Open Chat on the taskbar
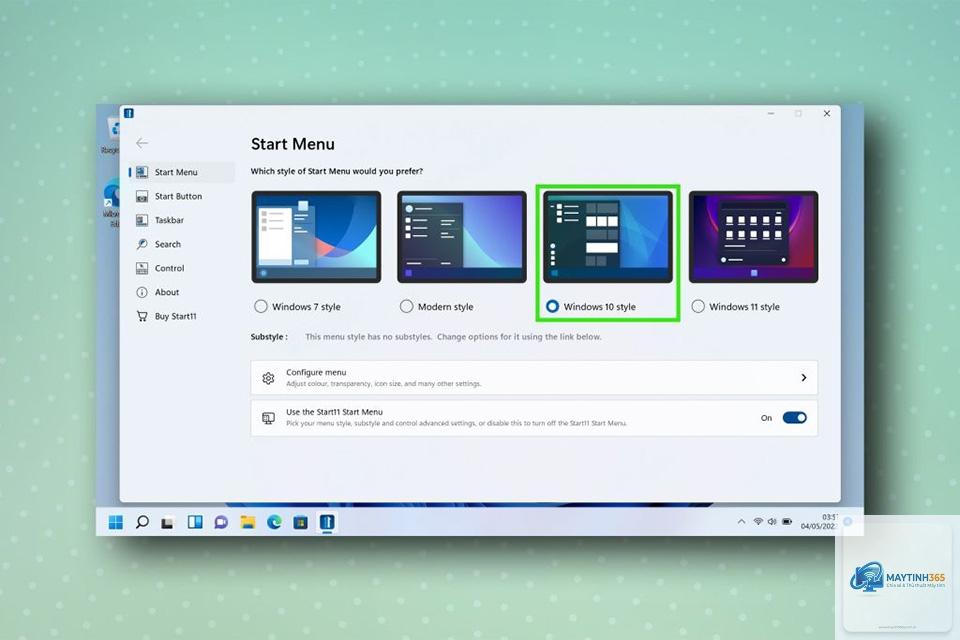Viewport: 960px width, 640px height. pyautogui.click(x=221, y=522)
